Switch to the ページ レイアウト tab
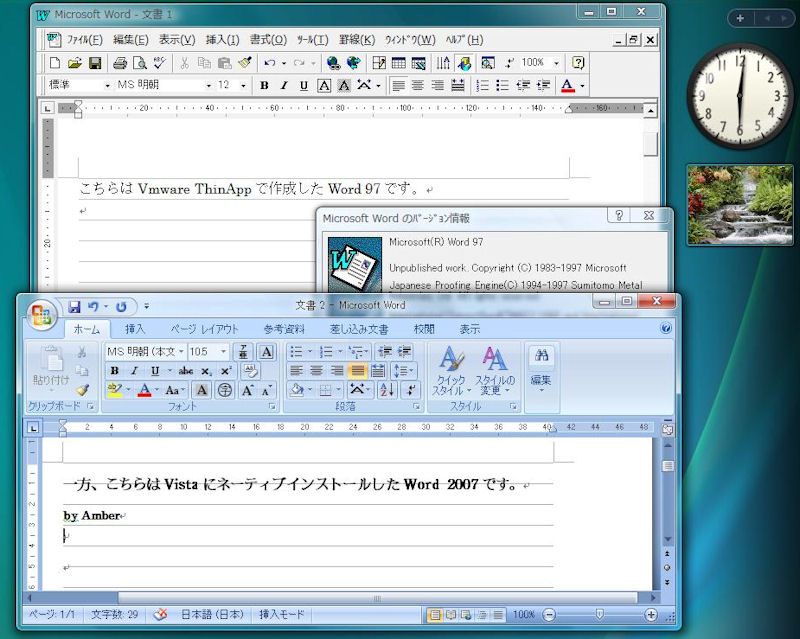 pos(204,329)
